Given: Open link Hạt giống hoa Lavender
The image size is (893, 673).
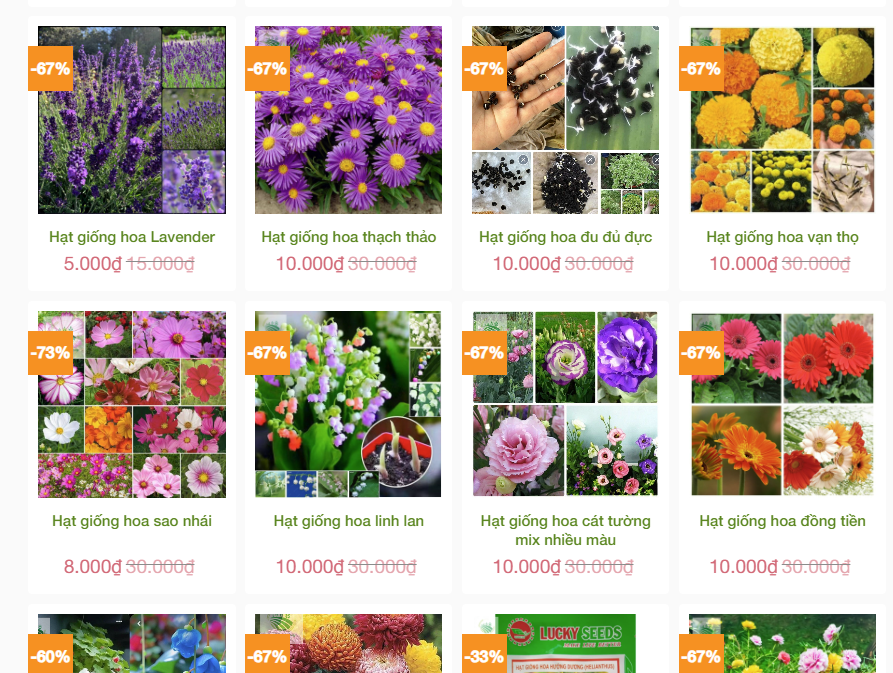Looking at the screenshot, I should [132, 237].
